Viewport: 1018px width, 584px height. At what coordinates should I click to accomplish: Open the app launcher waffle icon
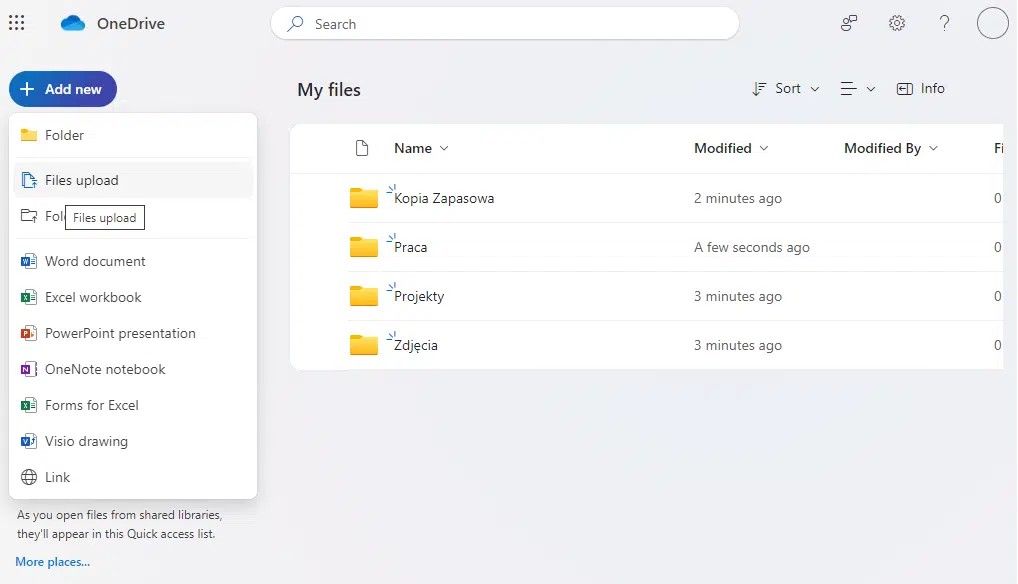pyautogui.click(x=16, y=23)
